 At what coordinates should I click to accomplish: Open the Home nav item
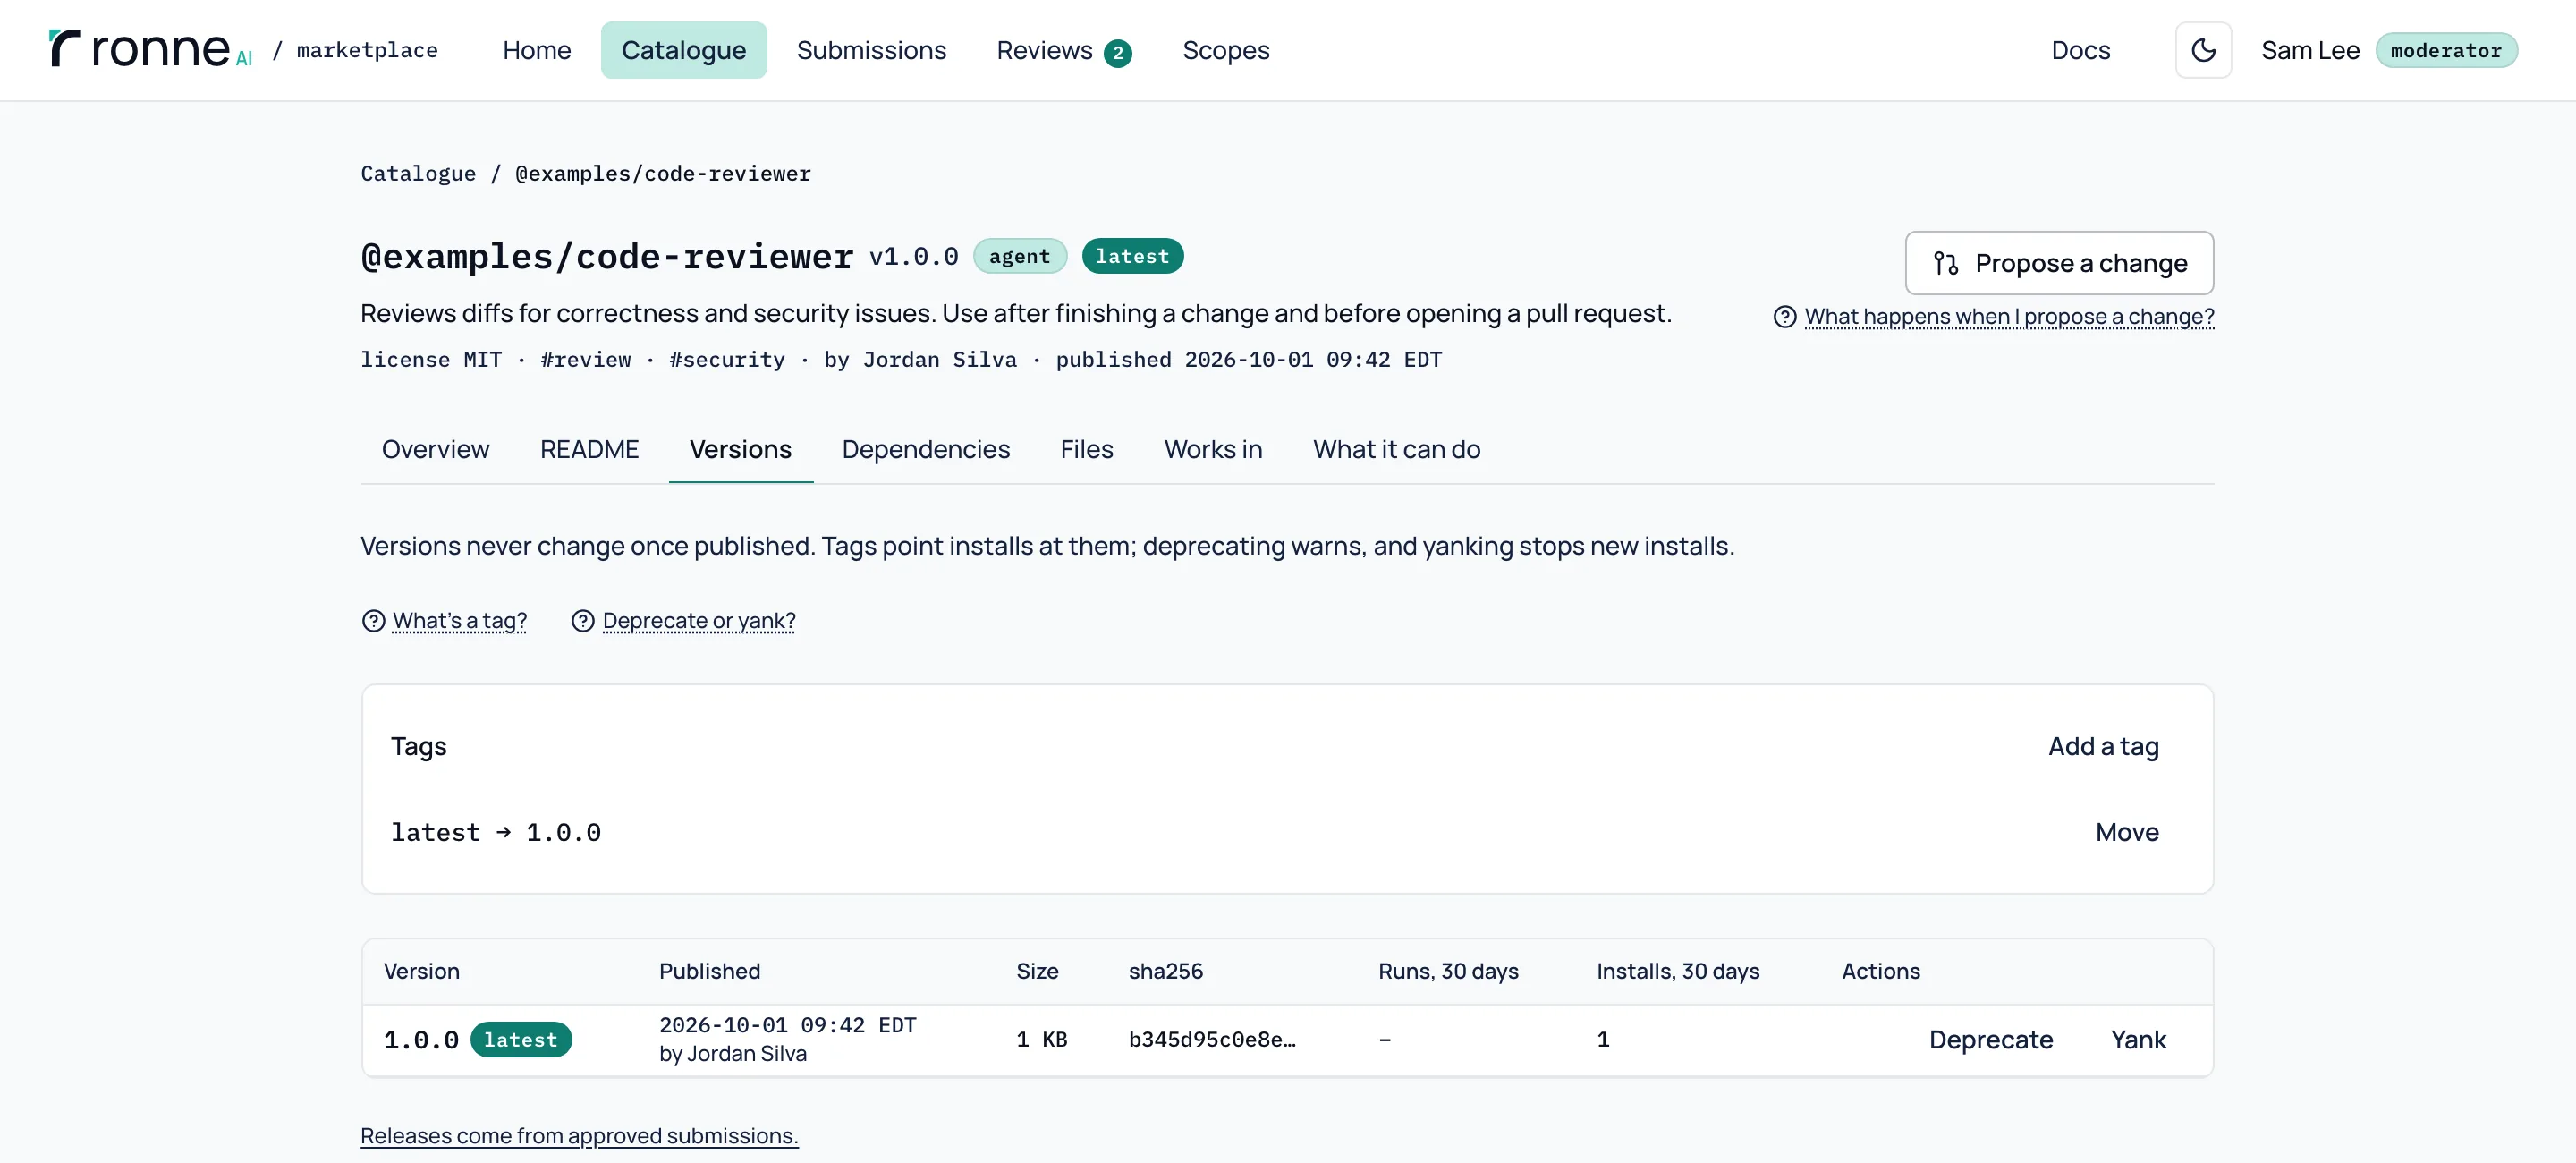(x=537, y=50)
